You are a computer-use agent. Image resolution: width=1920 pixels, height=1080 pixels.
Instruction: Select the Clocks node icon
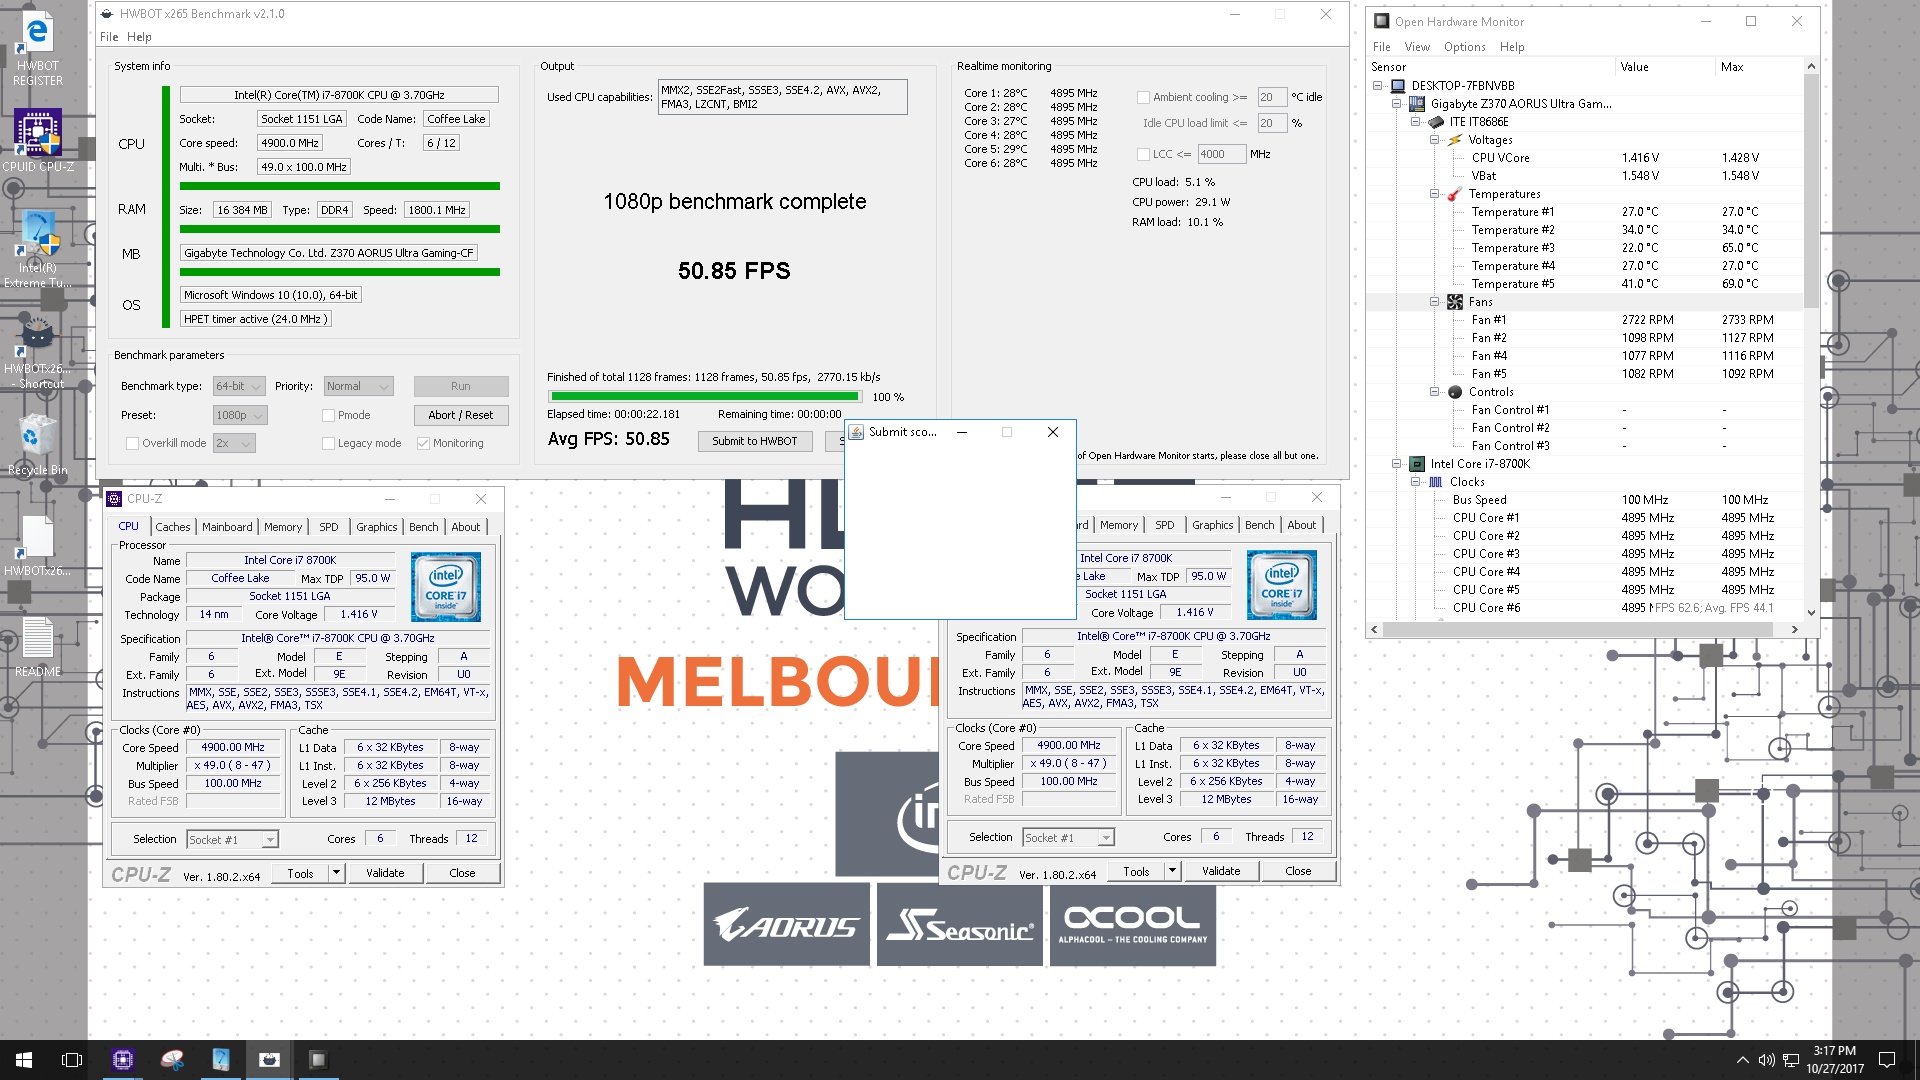coord(1436,482)
